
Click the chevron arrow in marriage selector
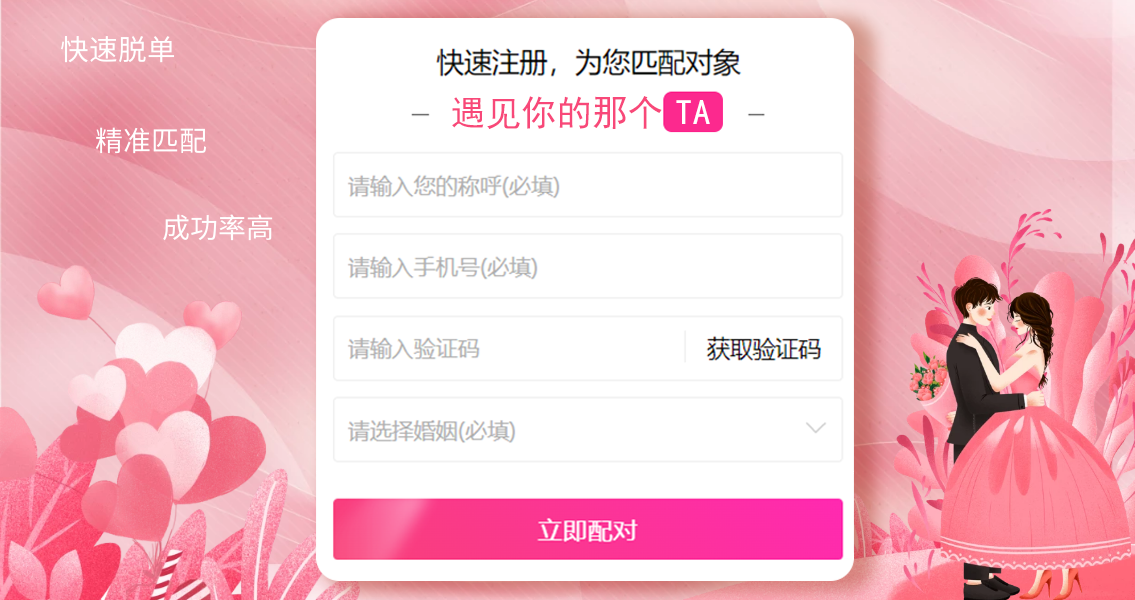click(x=816, y=428)
